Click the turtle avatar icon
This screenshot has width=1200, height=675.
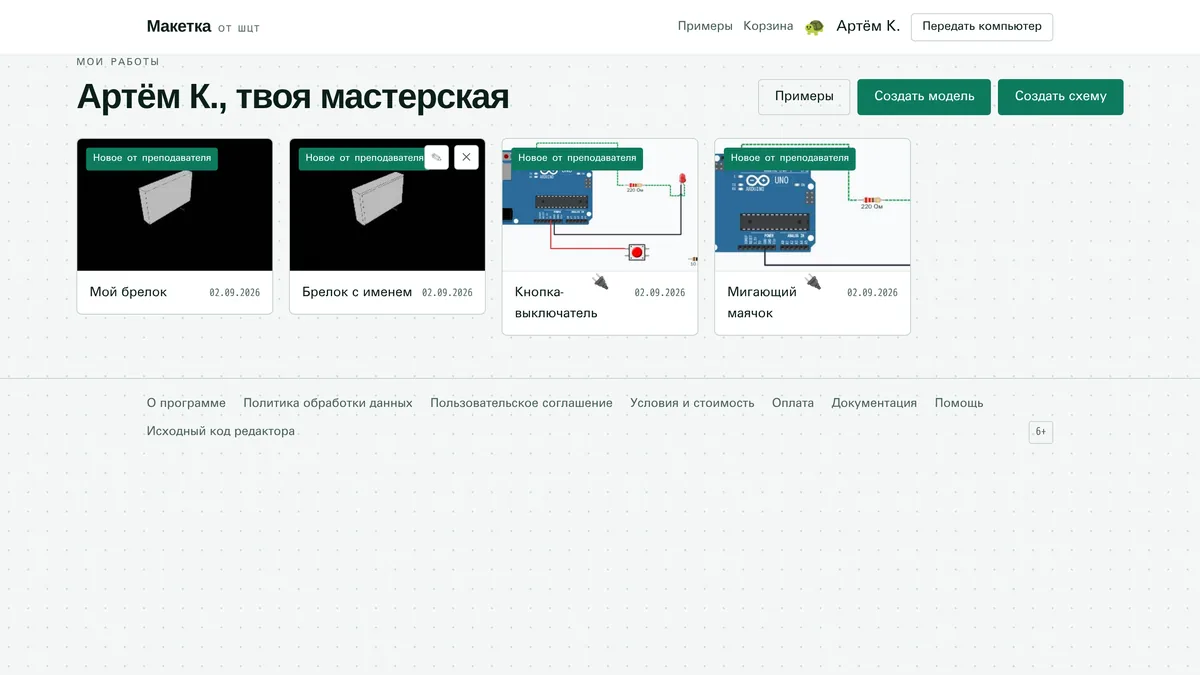(x=814, y=27)
